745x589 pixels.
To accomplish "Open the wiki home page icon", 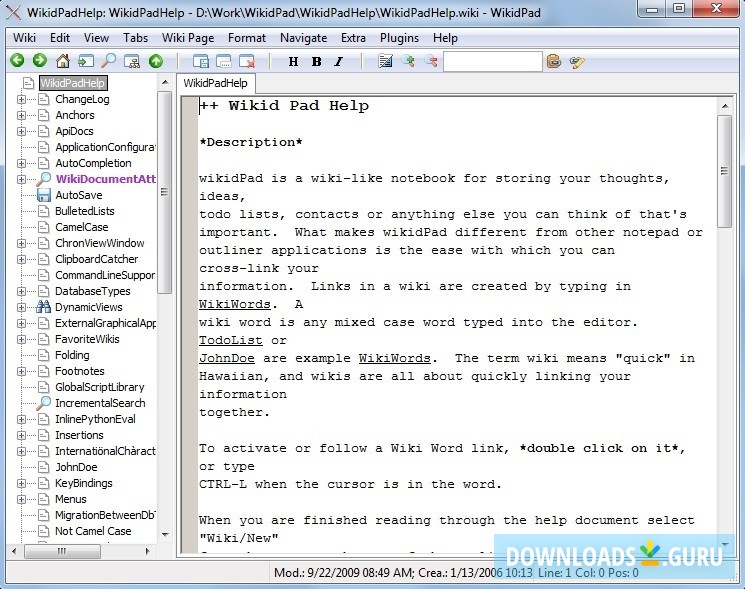I will pos(63,61).
